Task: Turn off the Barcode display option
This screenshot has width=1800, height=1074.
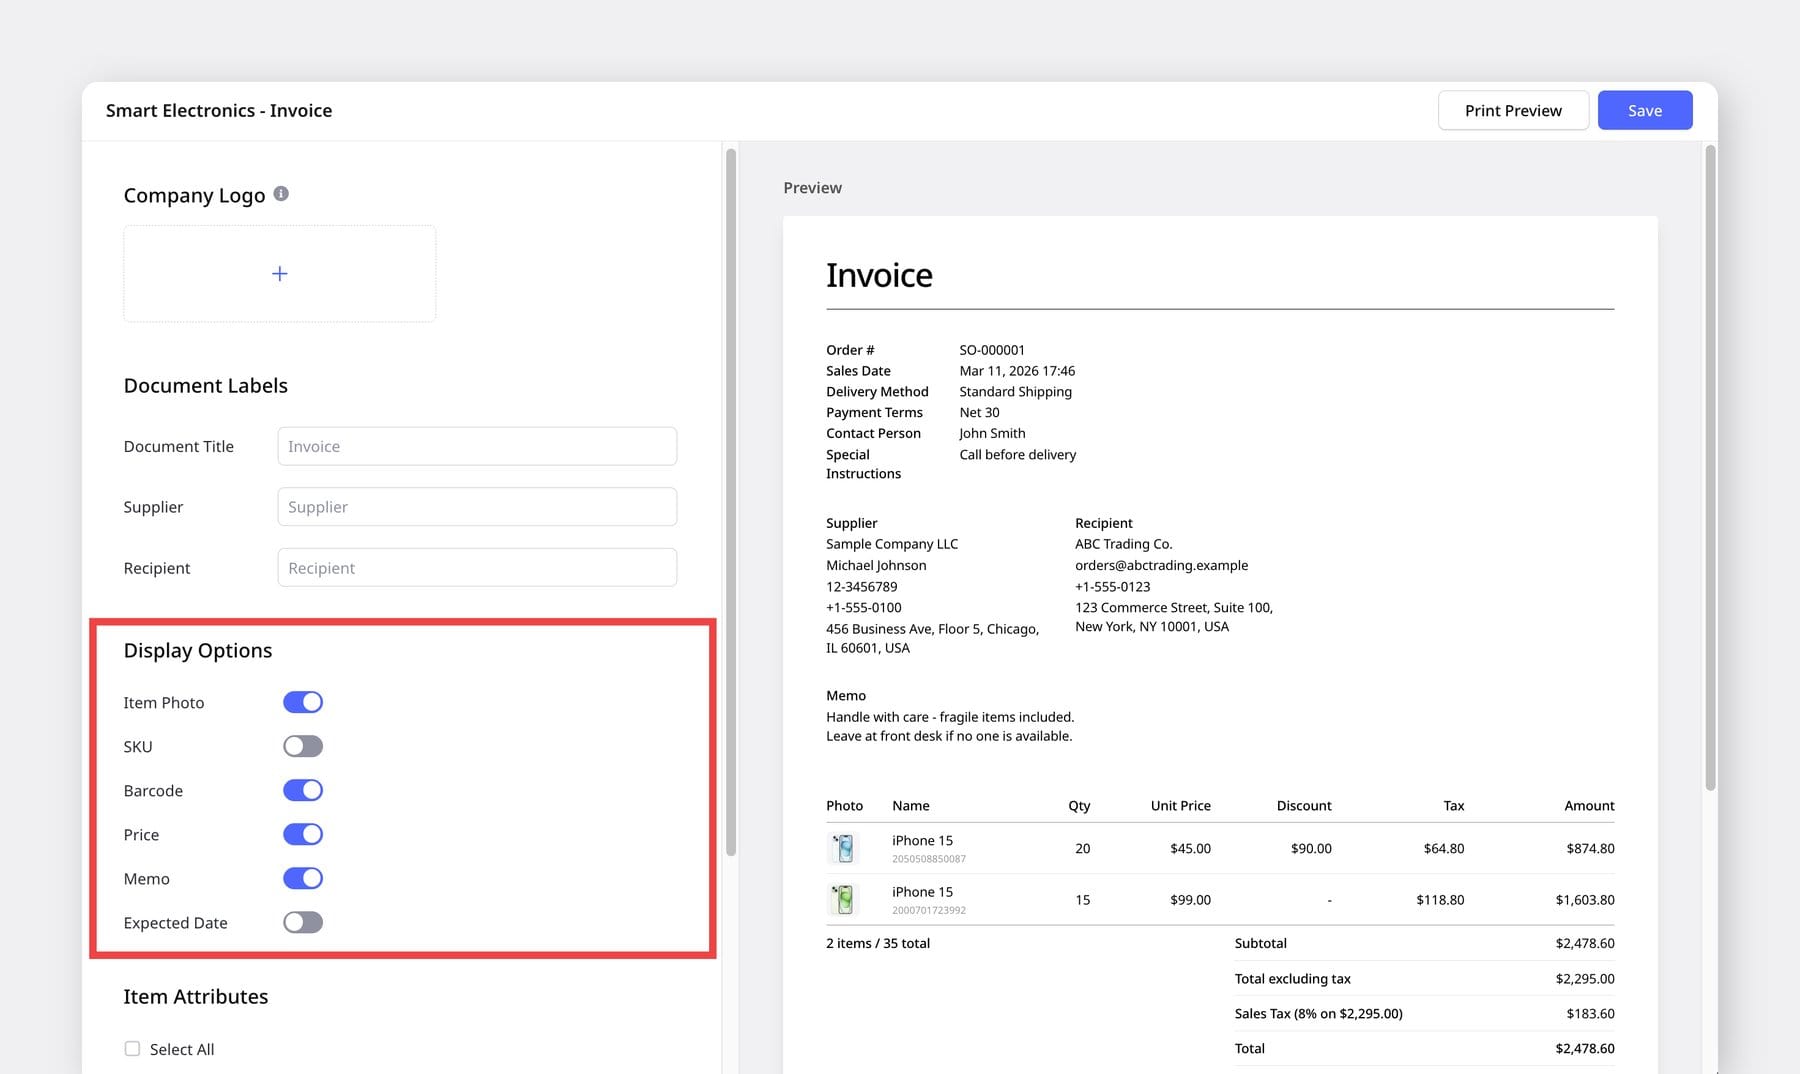Action: (303, 789)
